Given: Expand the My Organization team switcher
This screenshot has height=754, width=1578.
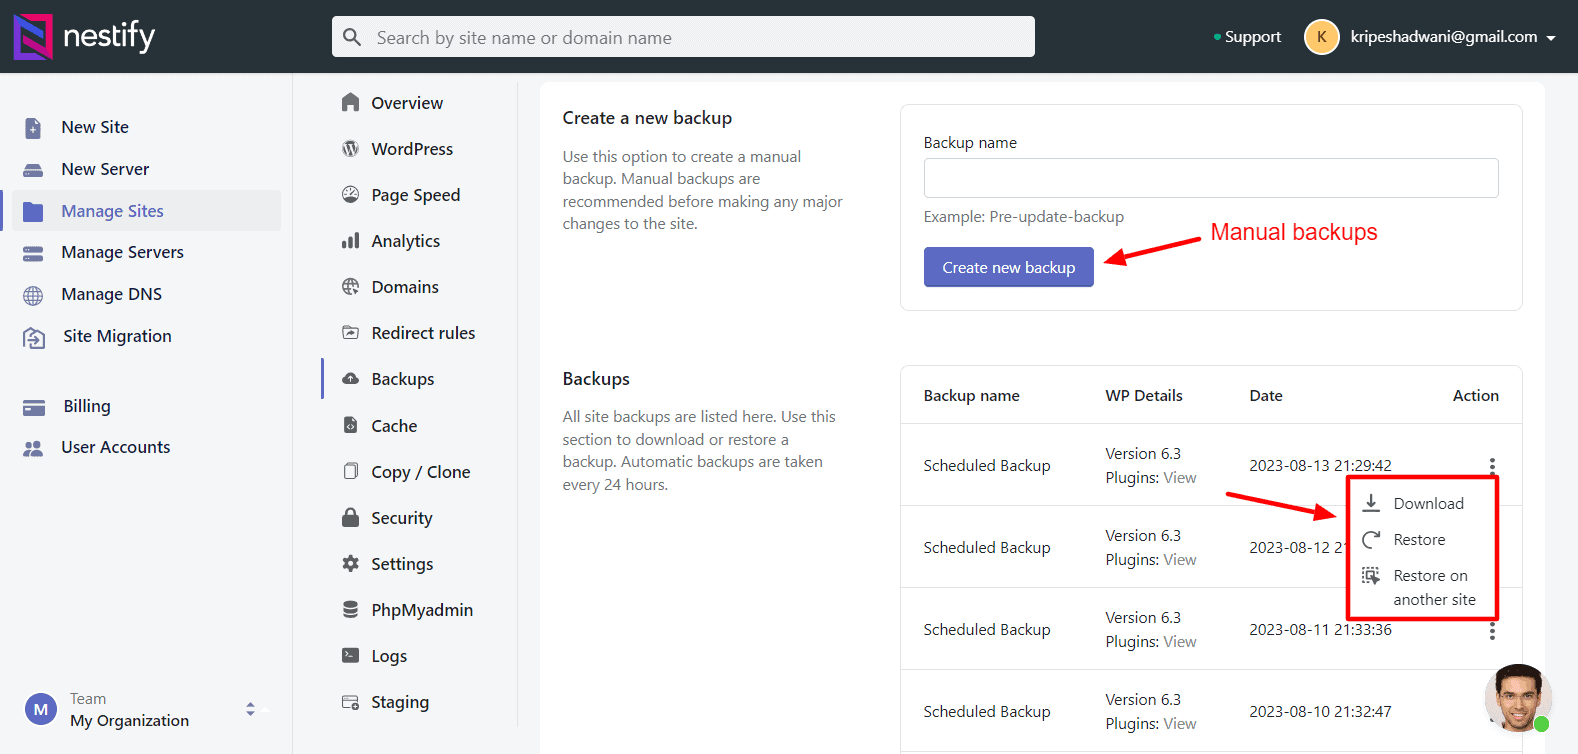Looking at the screenshot, I should (250, 709).
